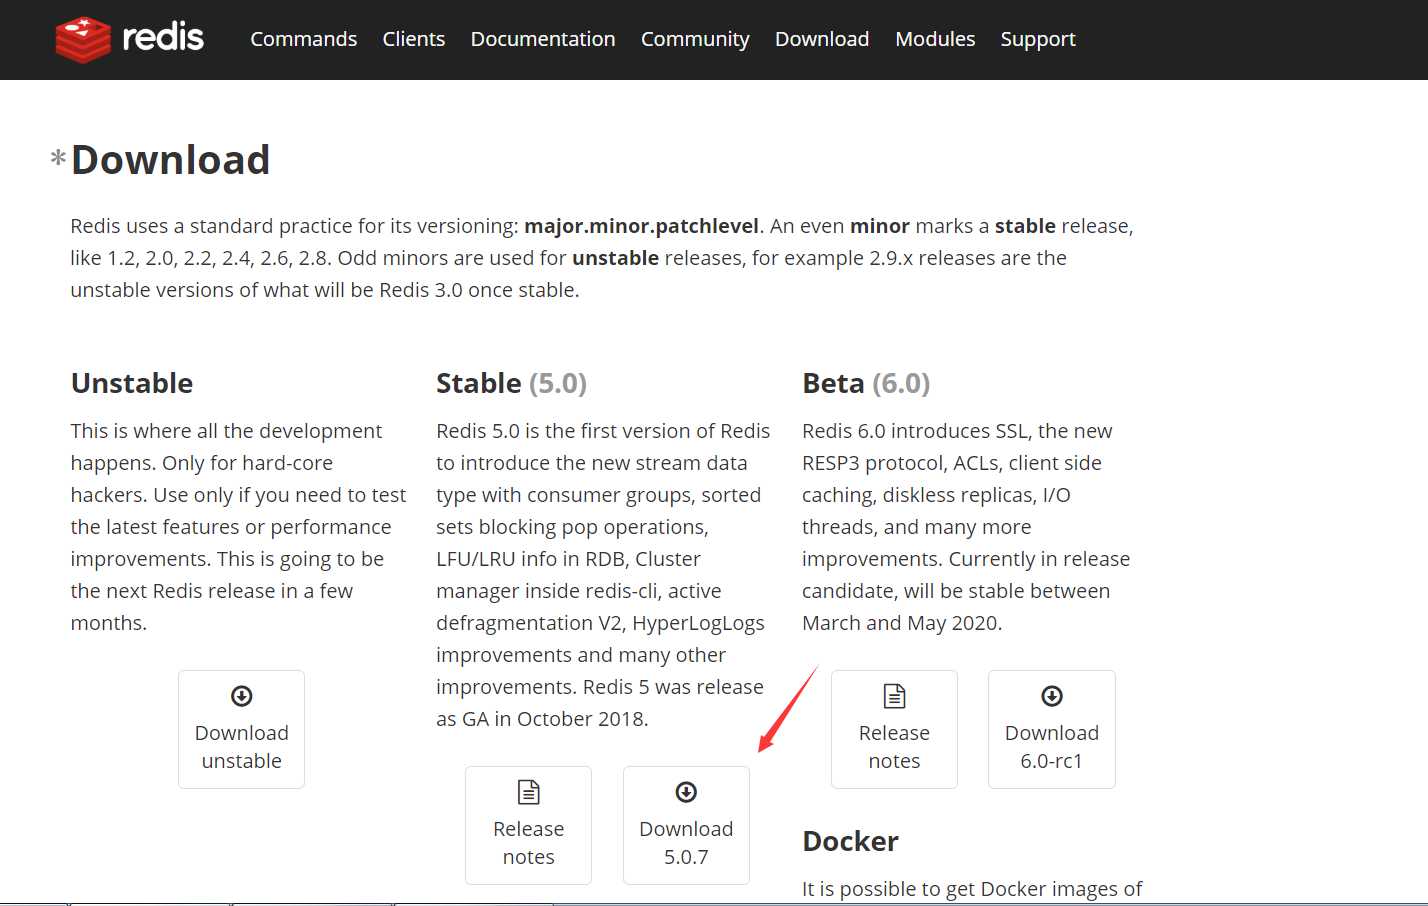
Task: Open the Clients page from navigation
Action: [414, 39]
